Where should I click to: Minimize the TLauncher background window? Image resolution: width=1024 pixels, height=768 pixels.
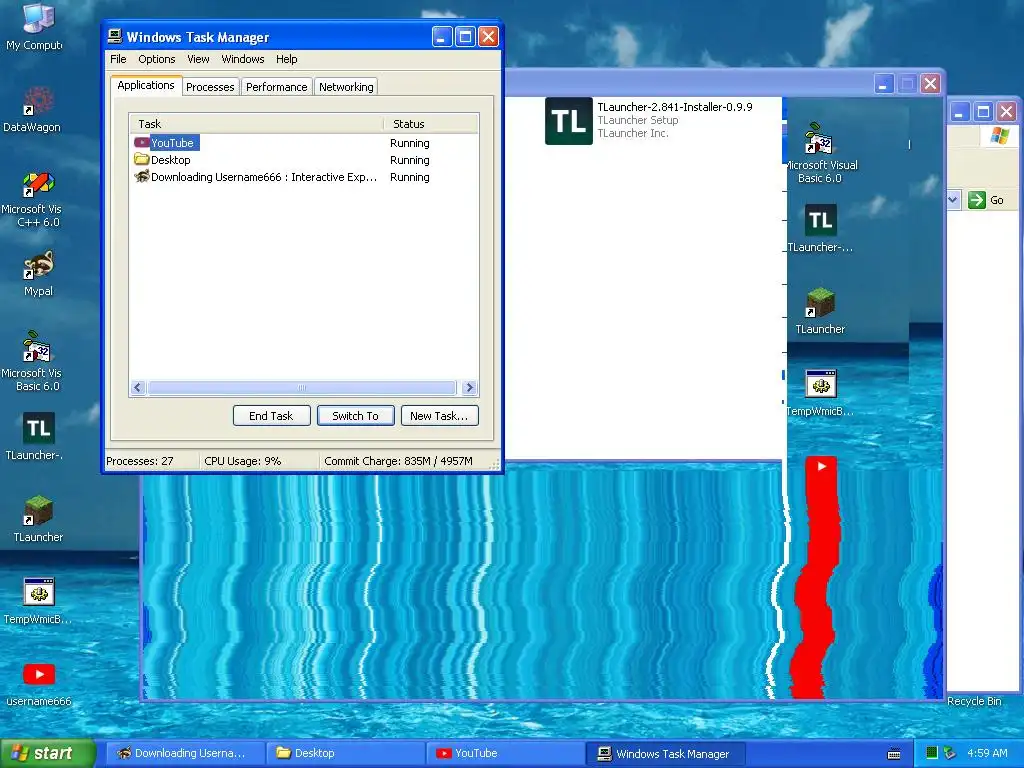(x=884, y=84)
